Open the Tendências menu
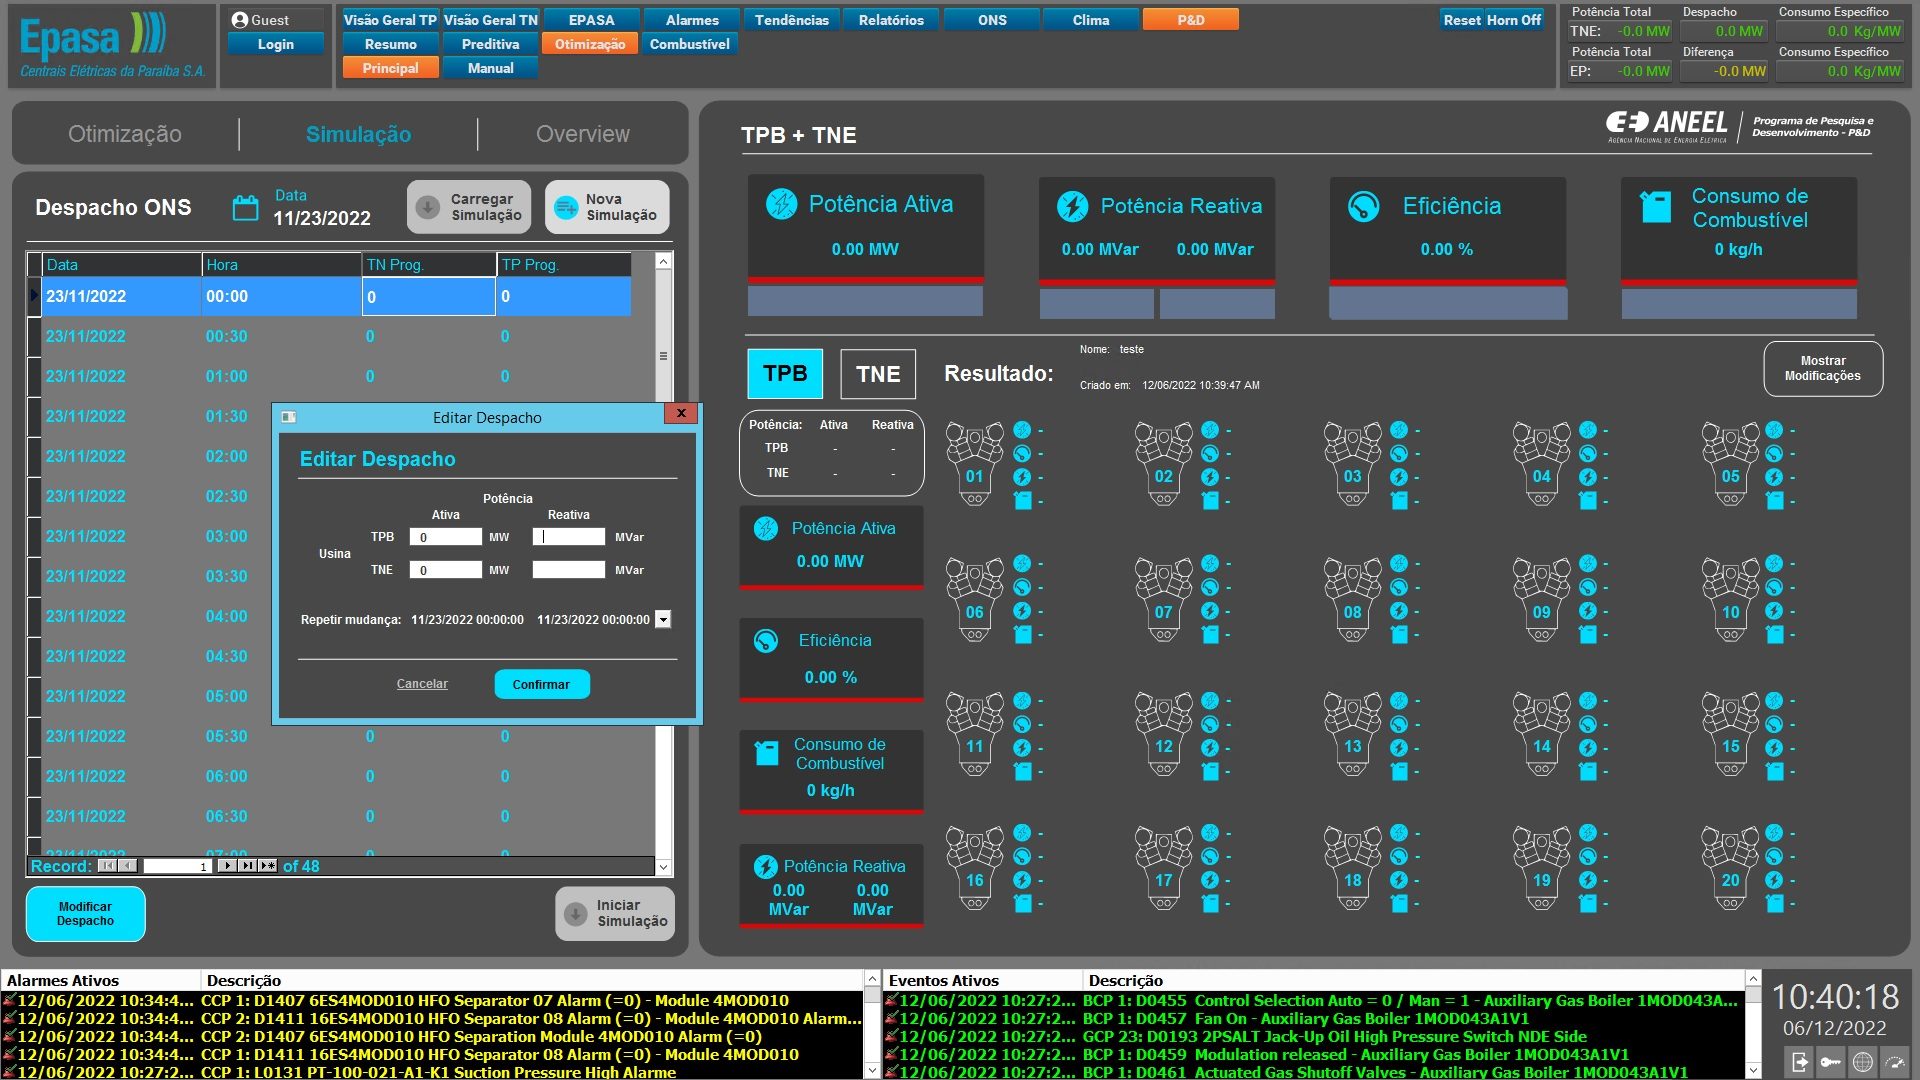 [791, 20]
